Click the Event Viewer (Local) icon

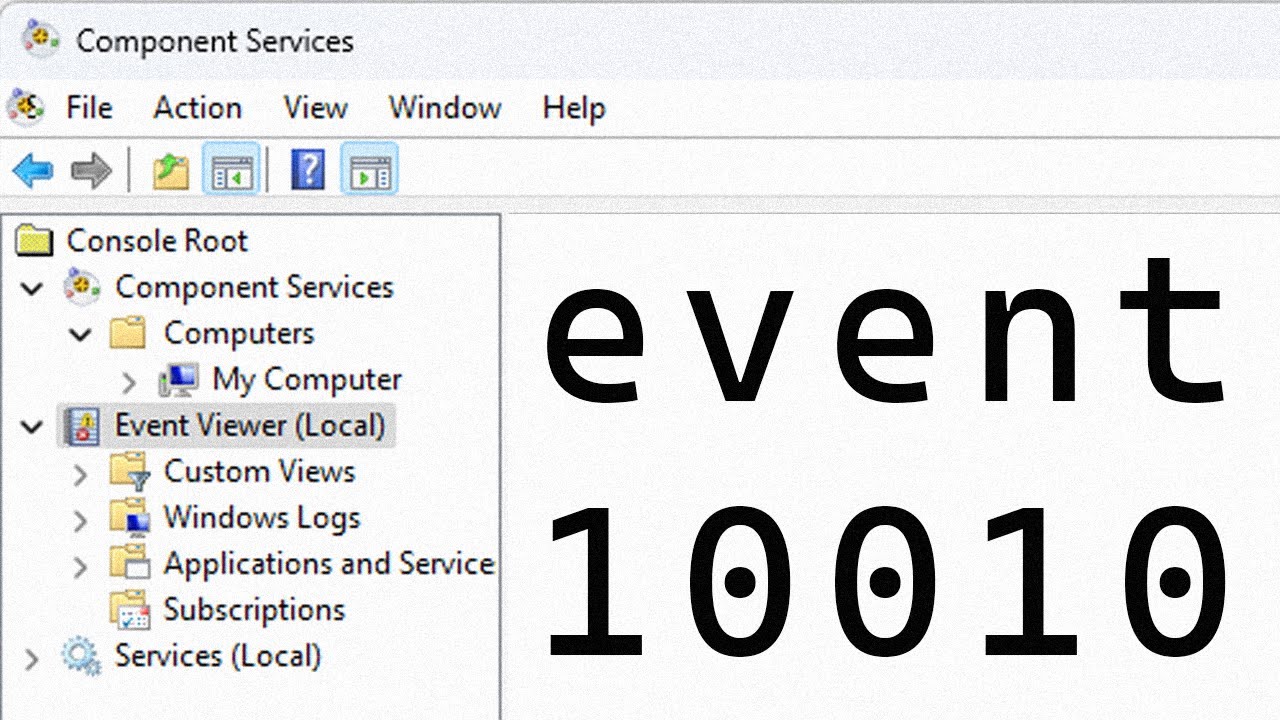click(82, 426)
